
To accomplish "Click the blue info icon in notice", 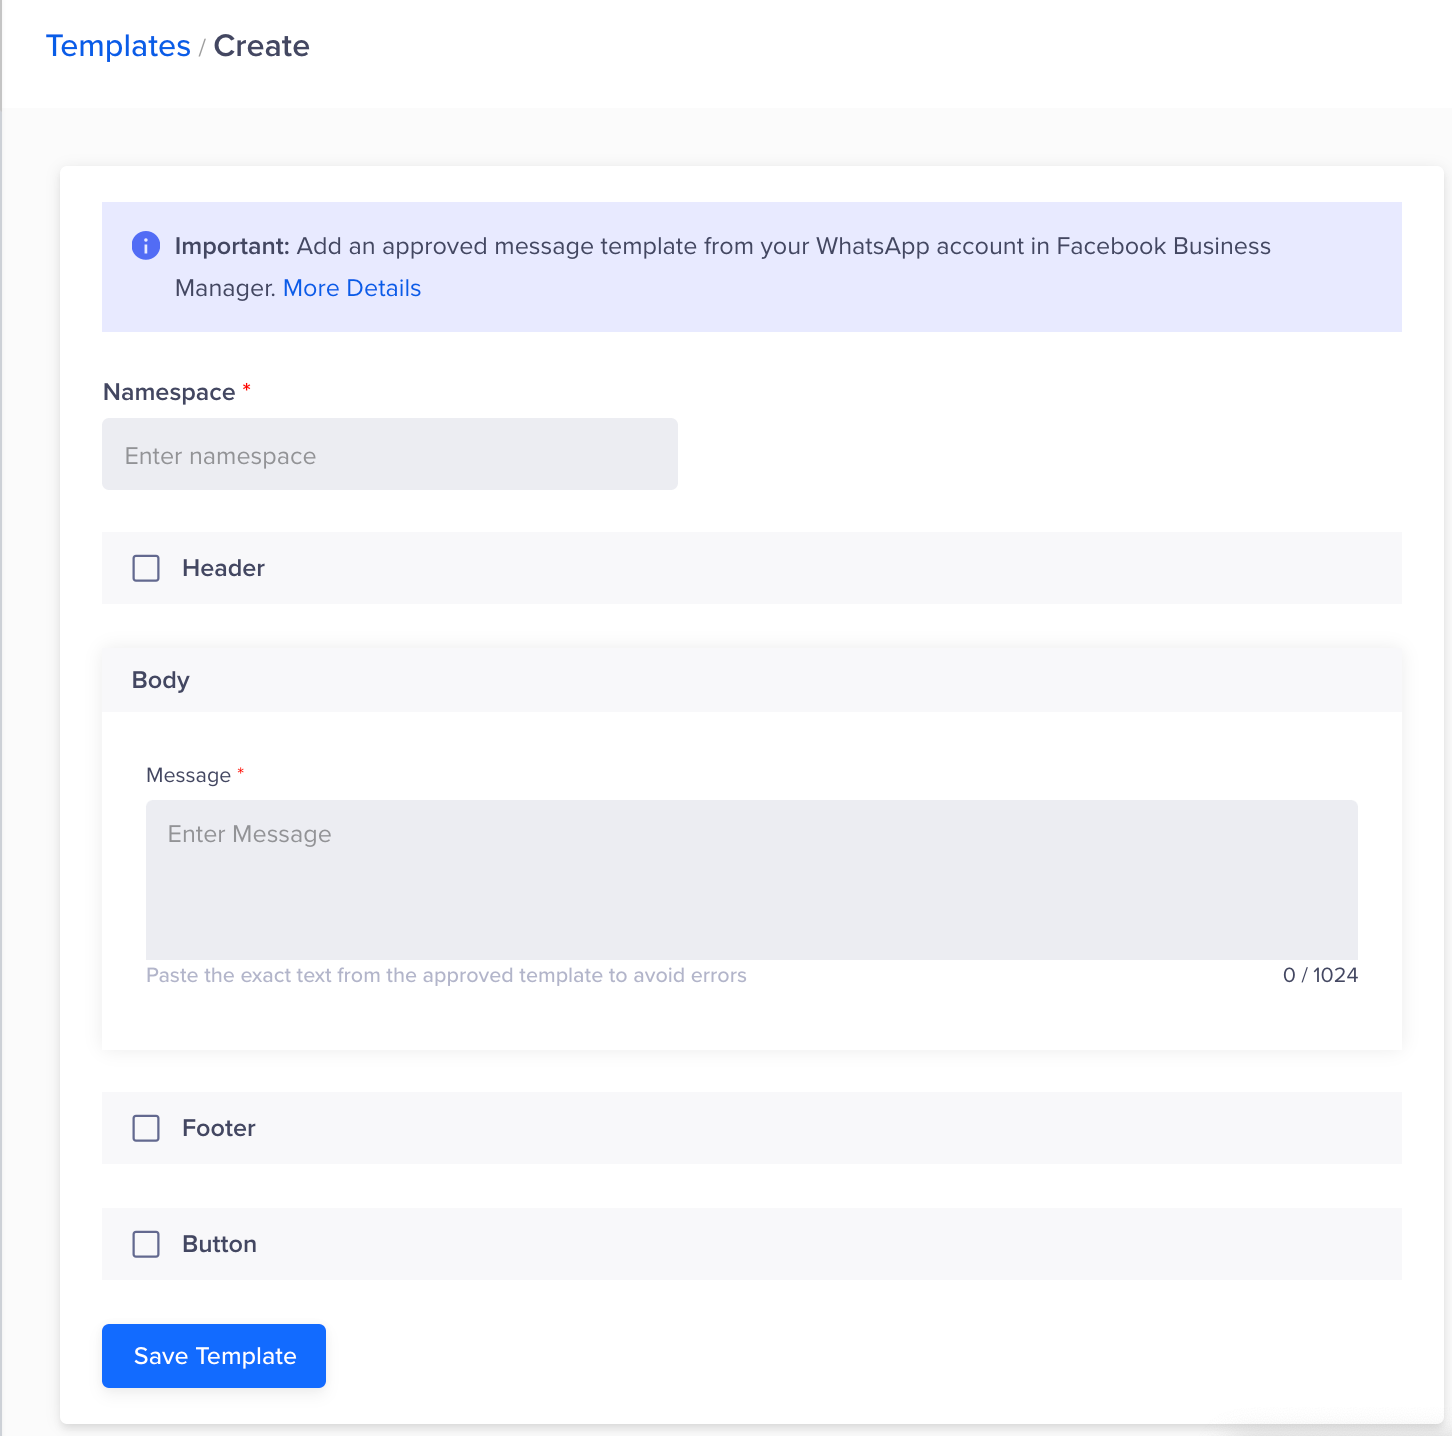I will [146, 245].
